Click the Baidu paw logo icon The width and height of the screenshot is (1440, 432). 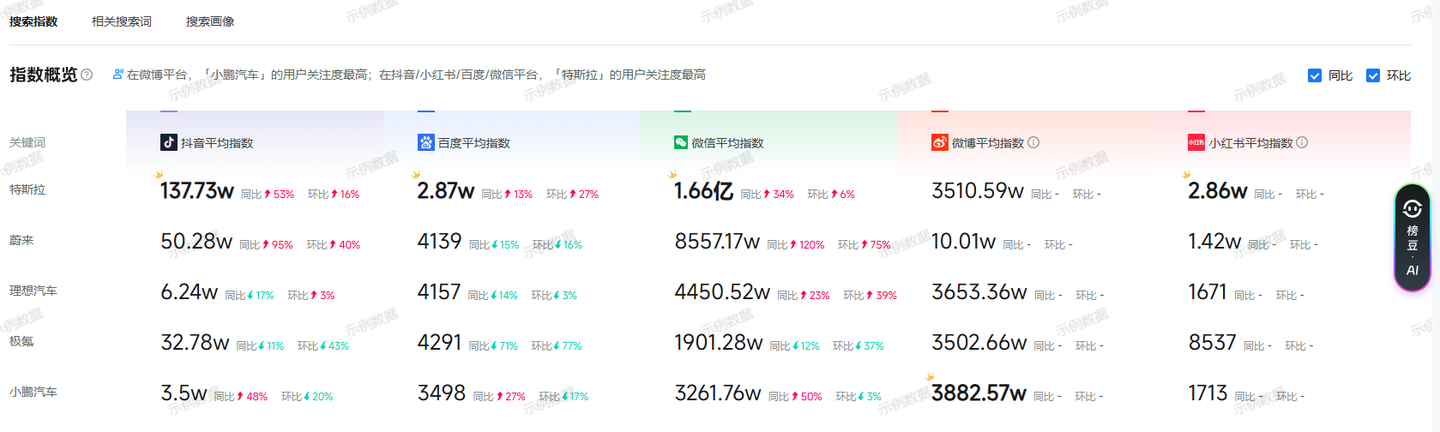[426, 143]
